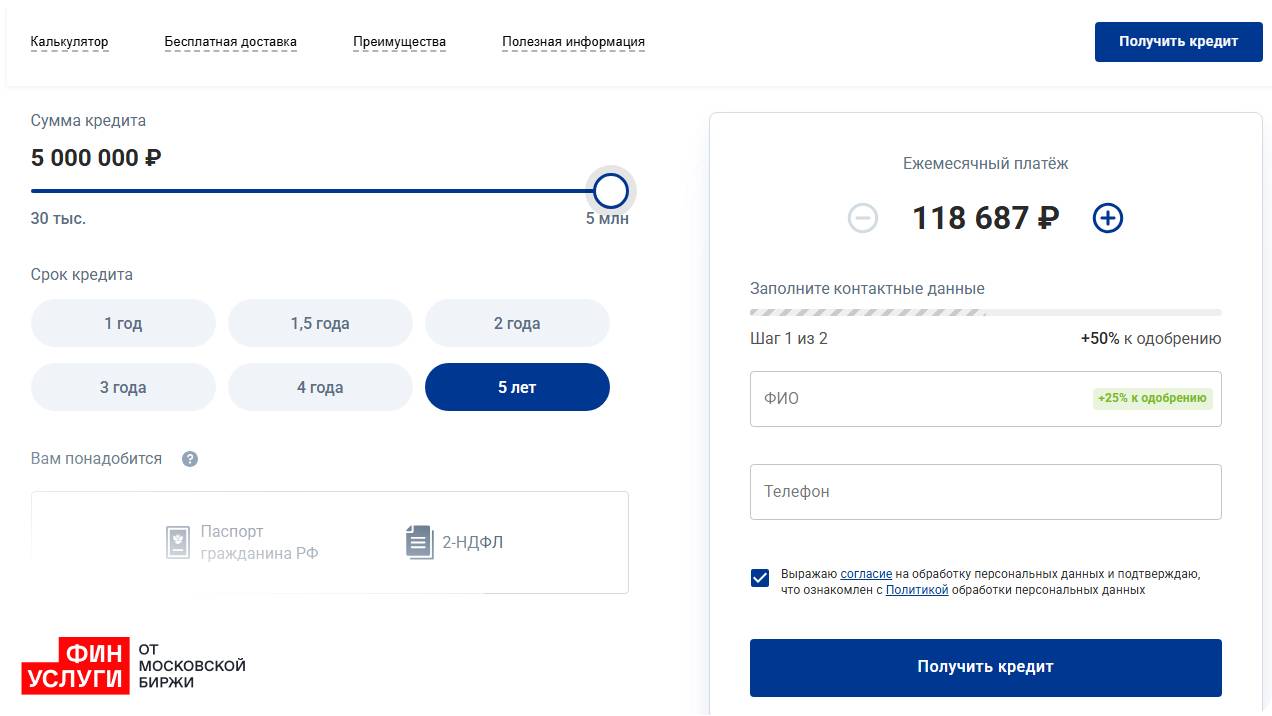Screen dimensions: 1272x716
Task: Select the 5 лет loan term
Action: tap(517, 387)
